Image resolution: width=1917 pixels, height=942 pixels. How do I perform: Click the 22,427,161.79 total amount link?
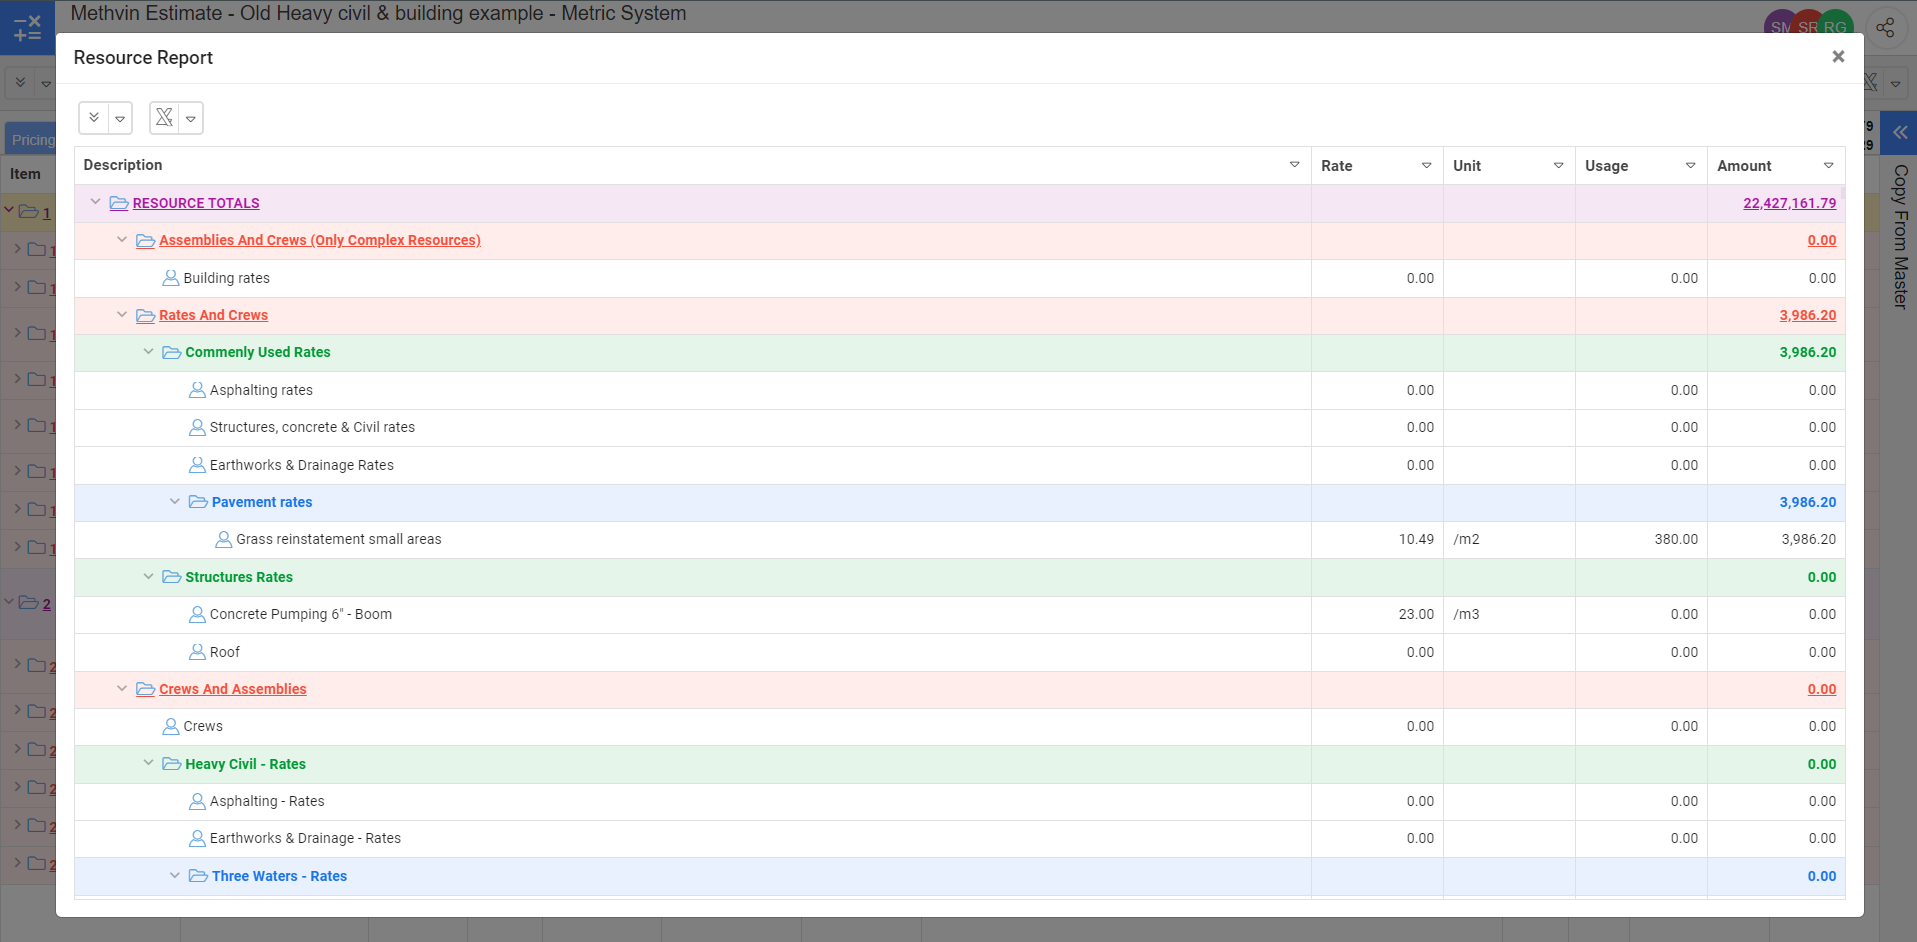[1789, 203]
